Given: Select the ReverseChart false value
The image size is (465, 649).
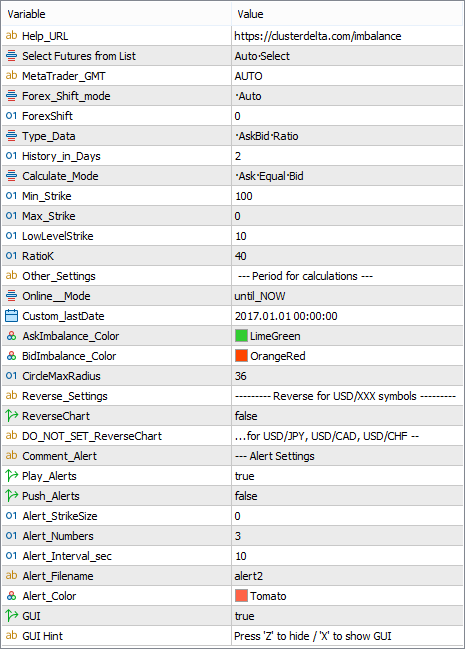Looking at the screenshot, I should (347, 416).
